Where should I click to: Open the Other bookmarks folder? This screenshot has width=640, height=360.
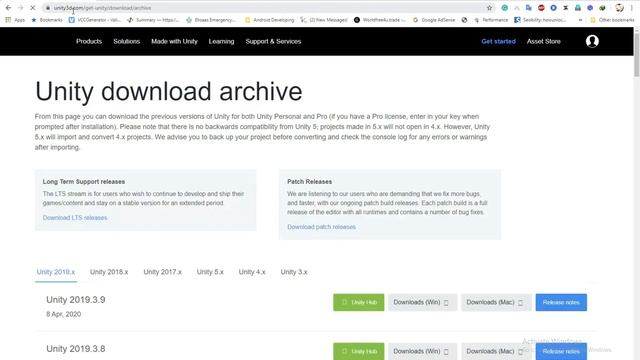click(x=612, y=20)
